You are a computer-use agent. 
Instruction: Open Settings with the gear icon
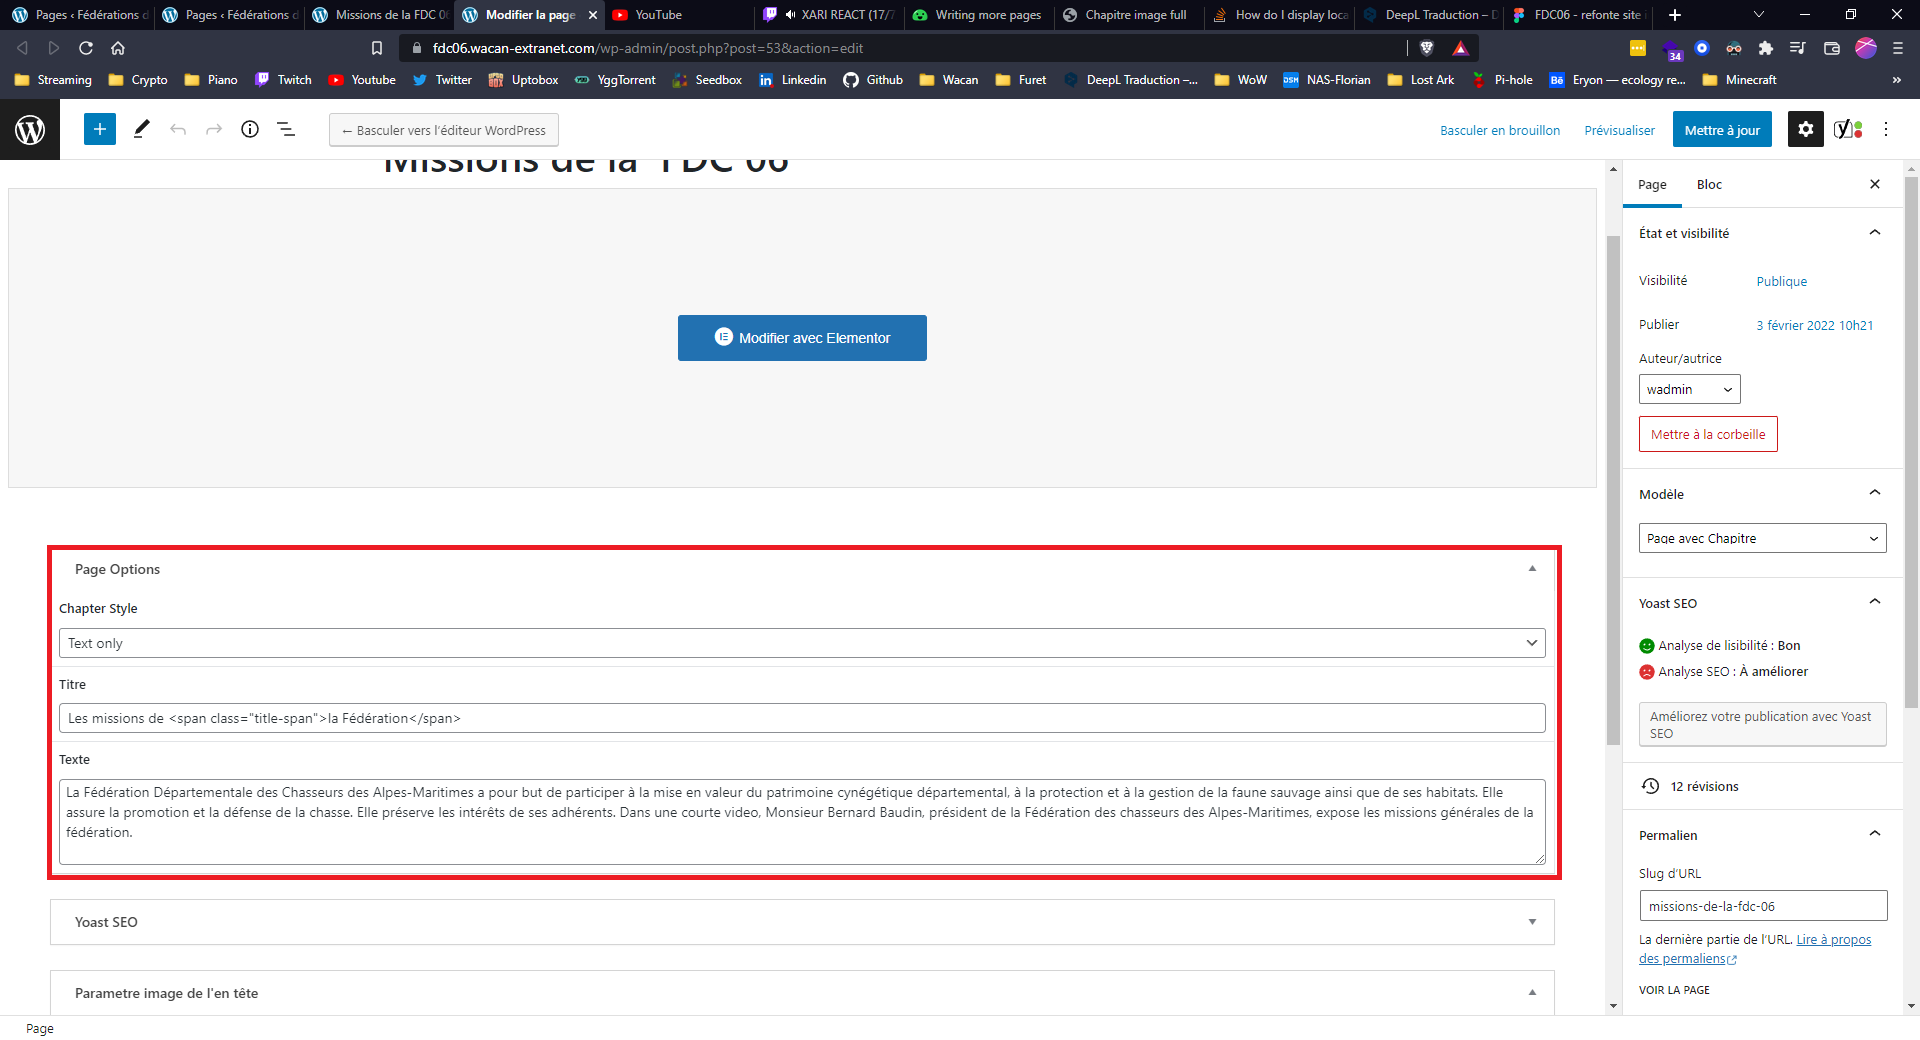(1805, 129)
